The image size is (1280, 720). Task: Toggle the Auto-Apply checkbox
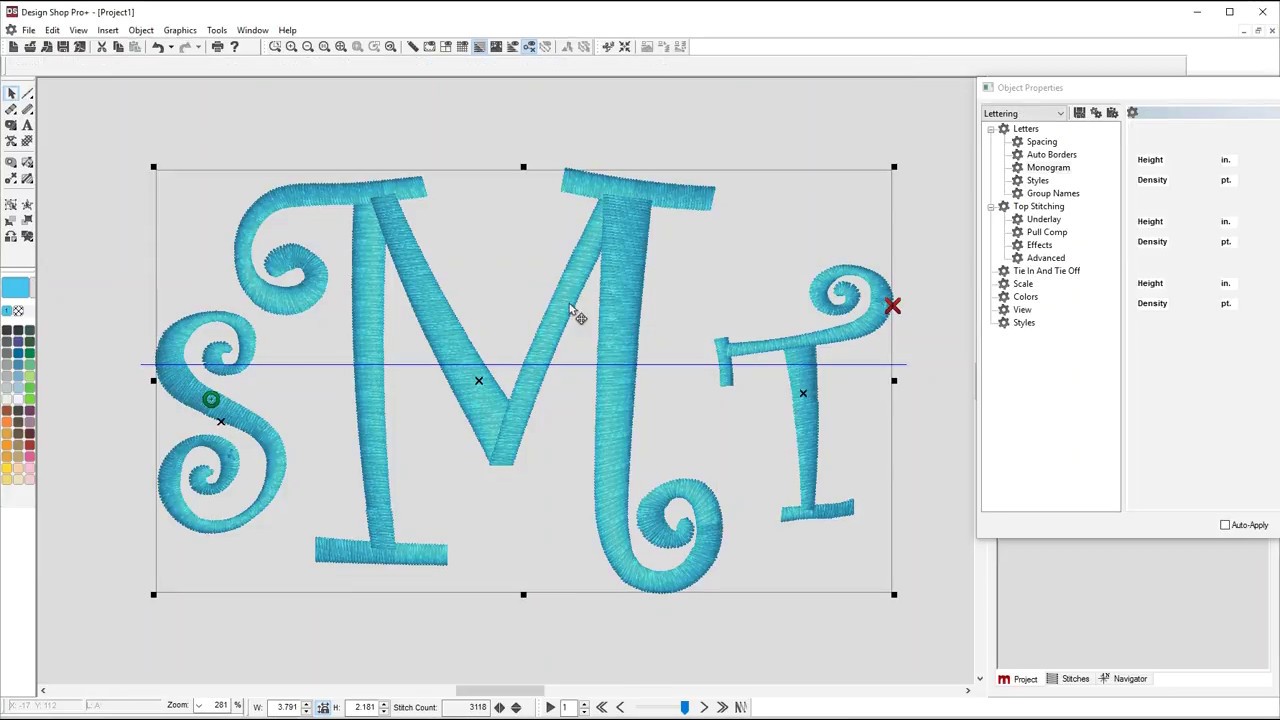pos(1225,525)
